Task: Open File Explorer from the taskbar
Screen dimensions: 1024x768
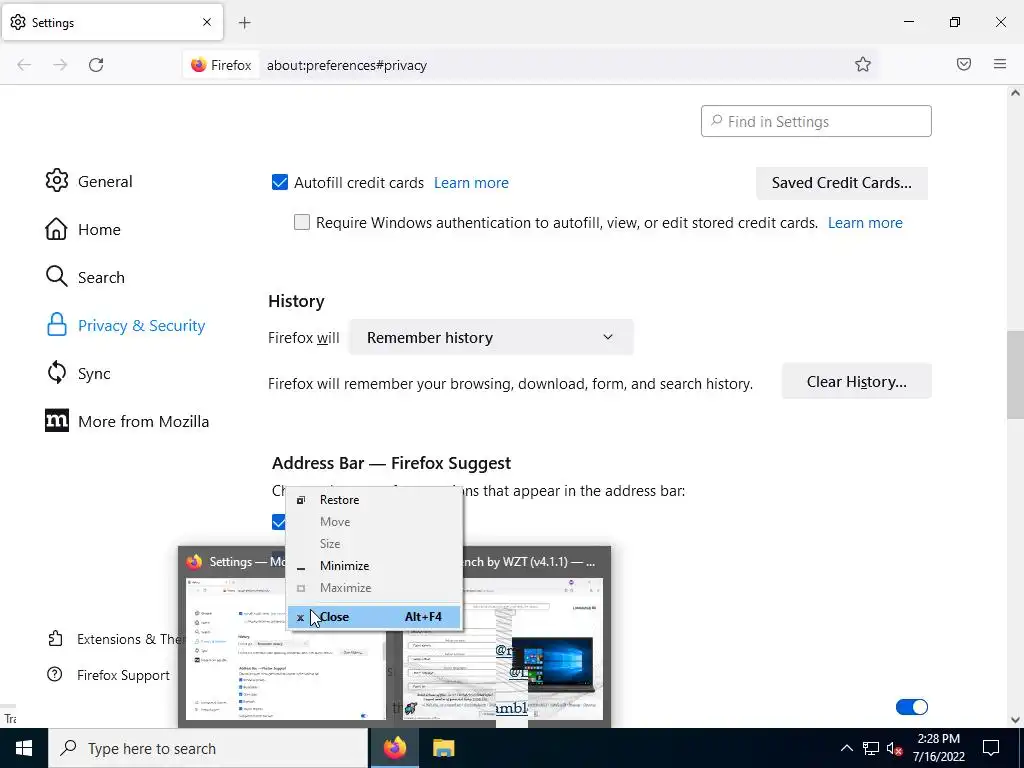Action: [443, 748]
